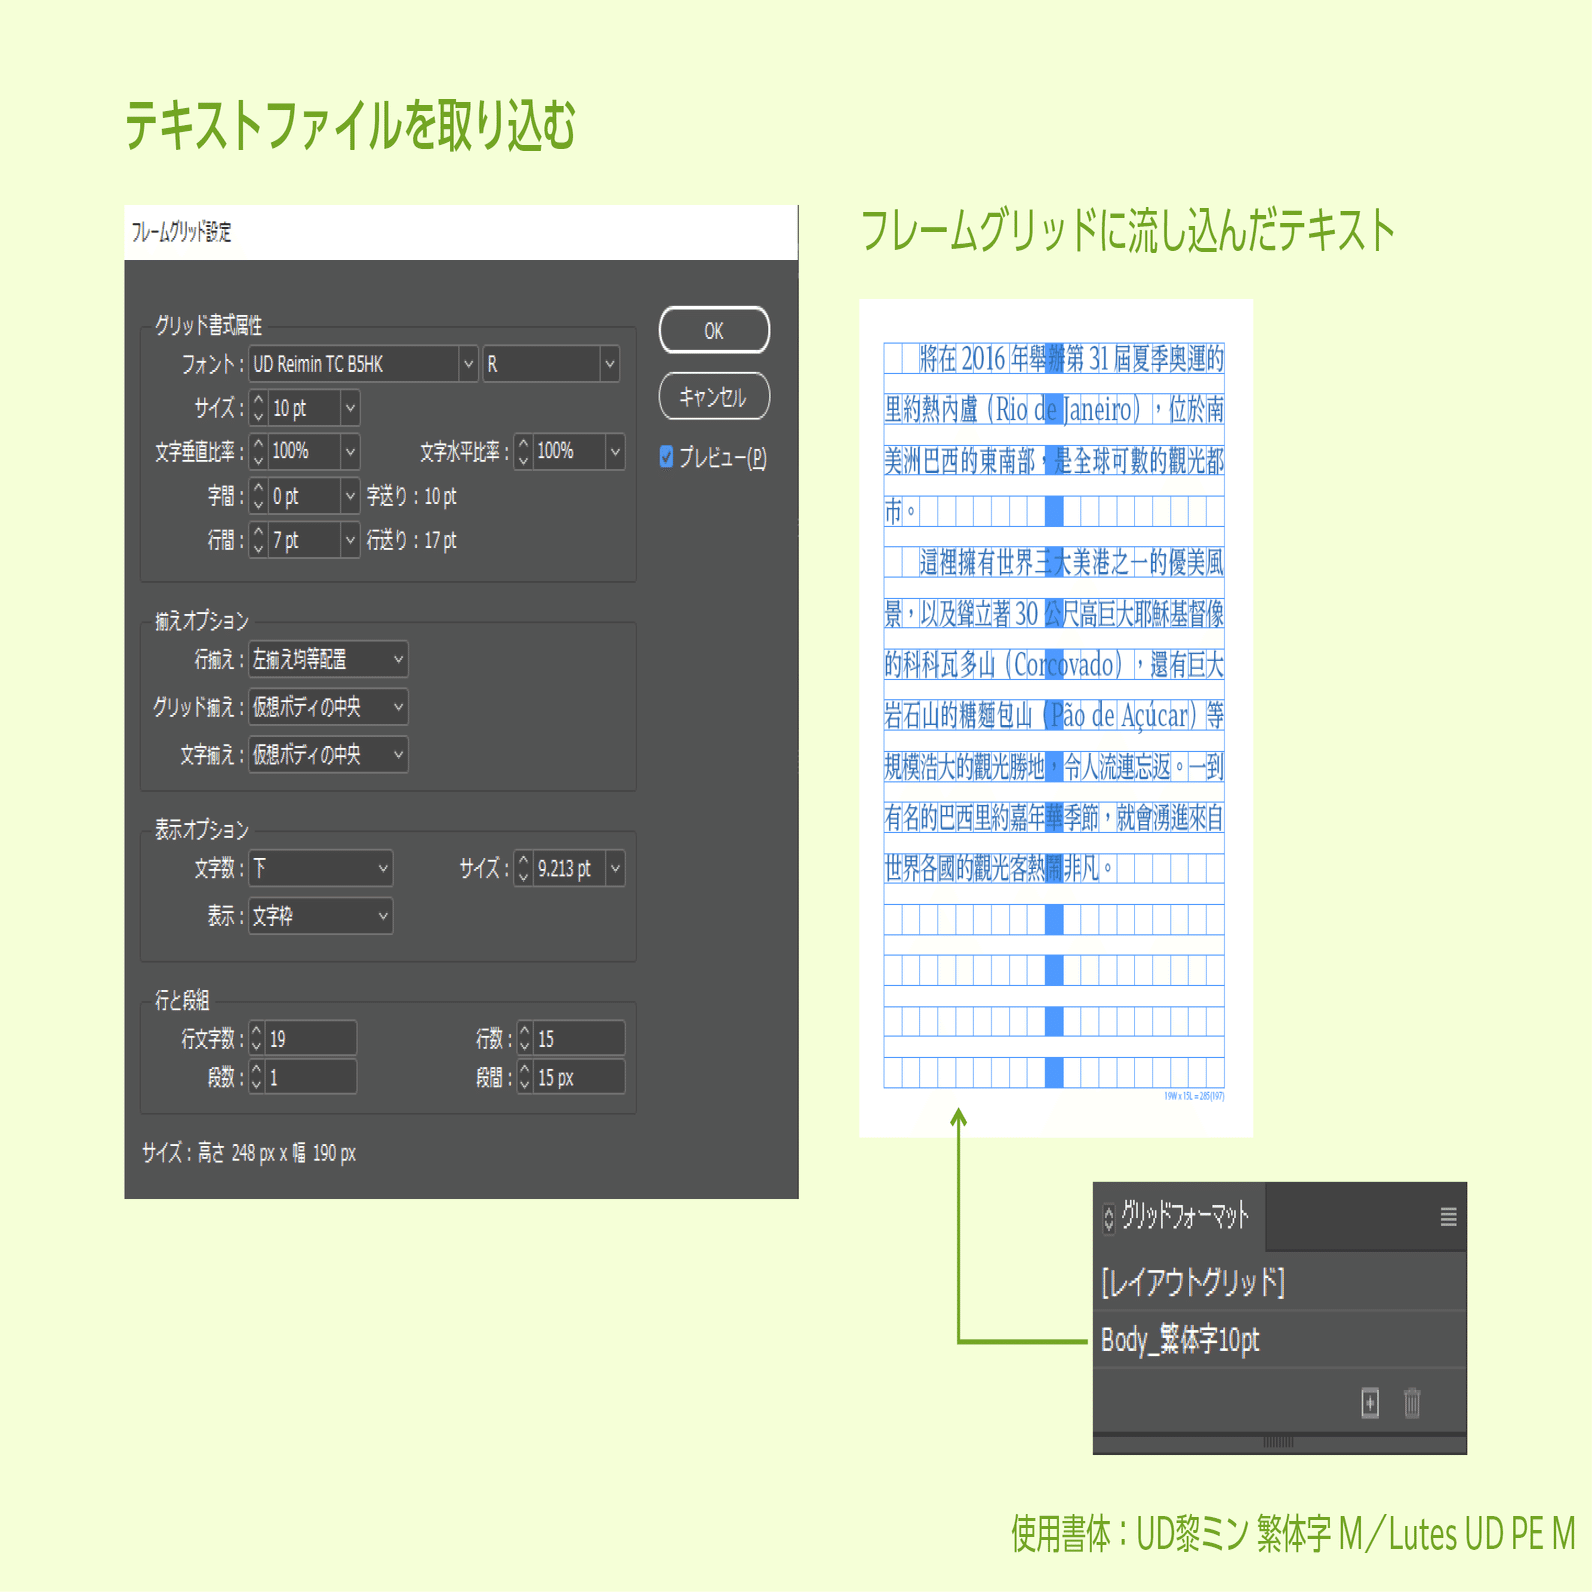Click the 文字水平比率 stepper arrows
The width and height of the screenshot is (1592, 1592).
coord(523,451)
